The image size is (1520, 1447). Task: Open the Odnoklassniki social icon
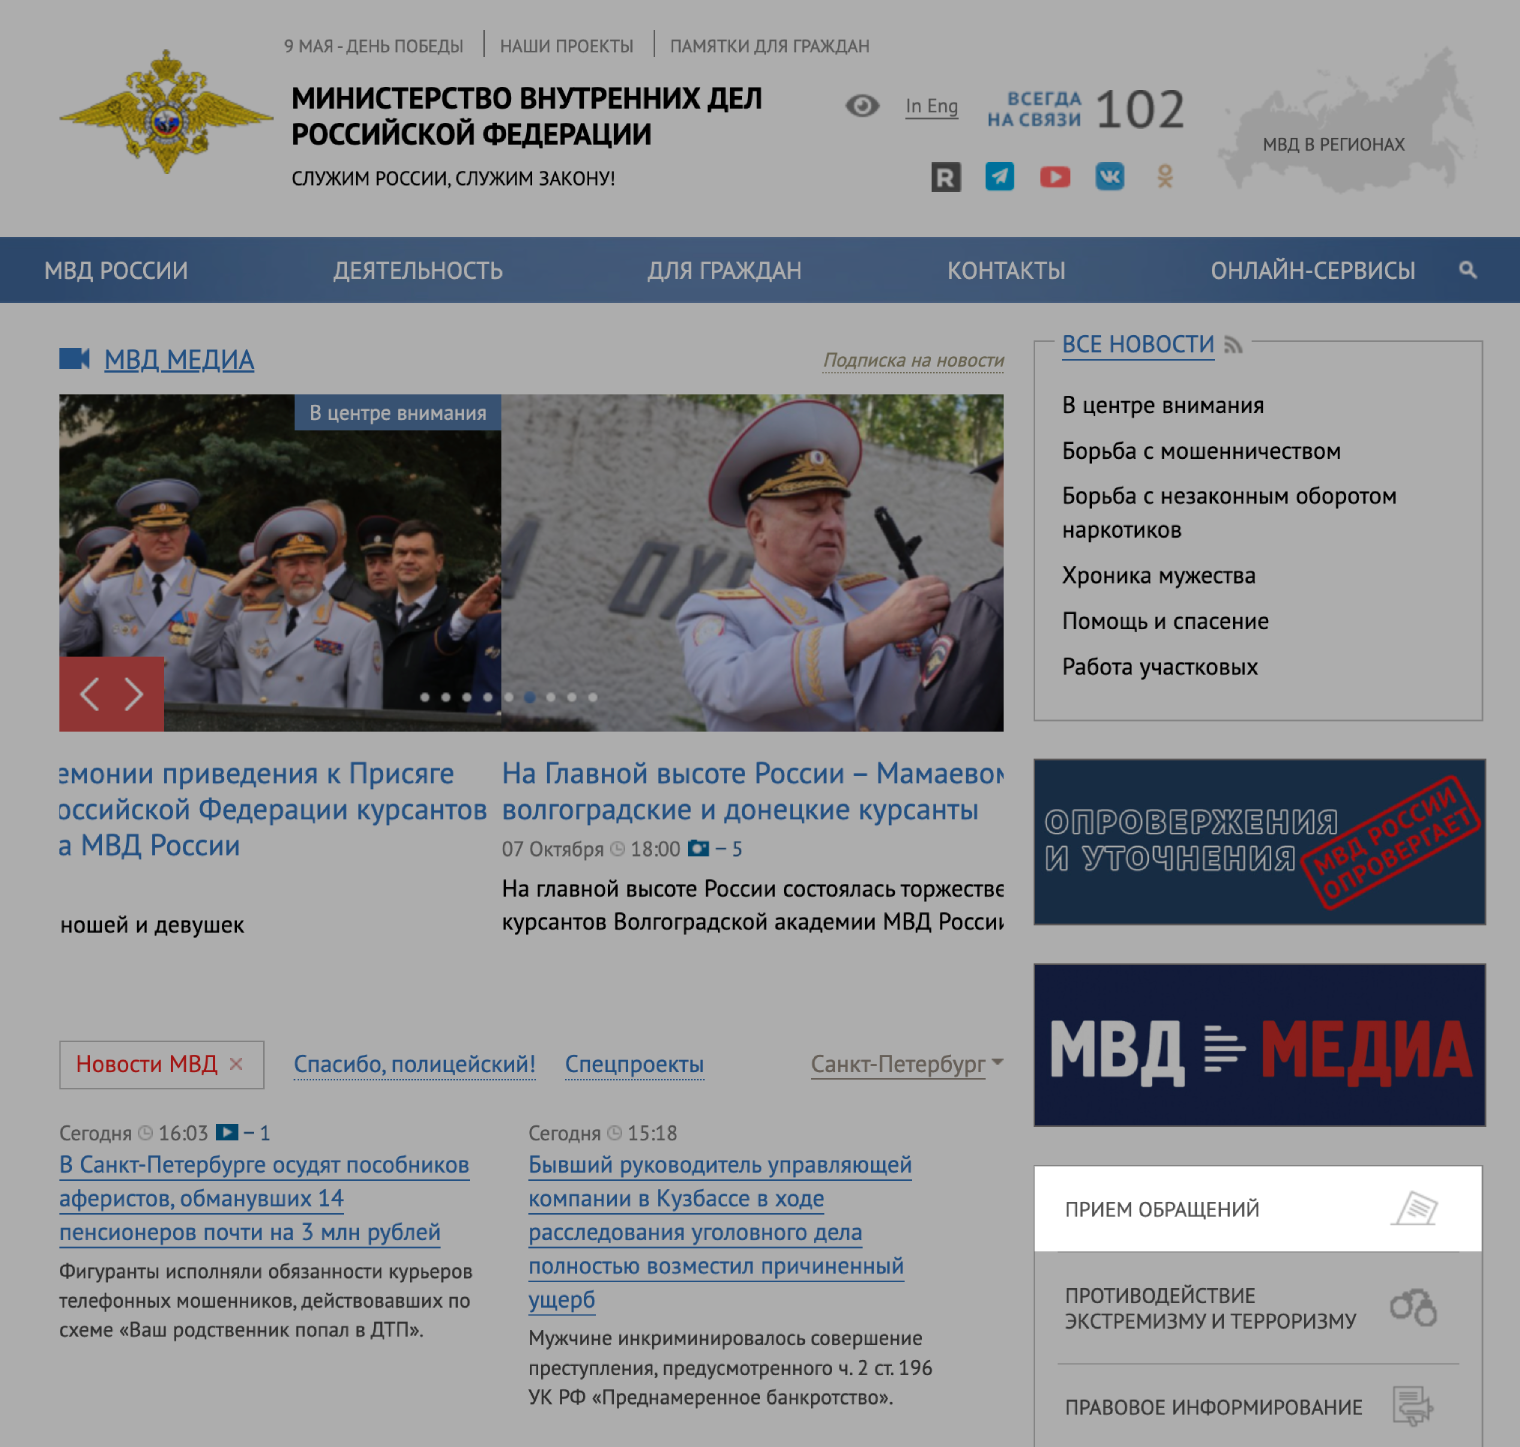(1164, 177)
